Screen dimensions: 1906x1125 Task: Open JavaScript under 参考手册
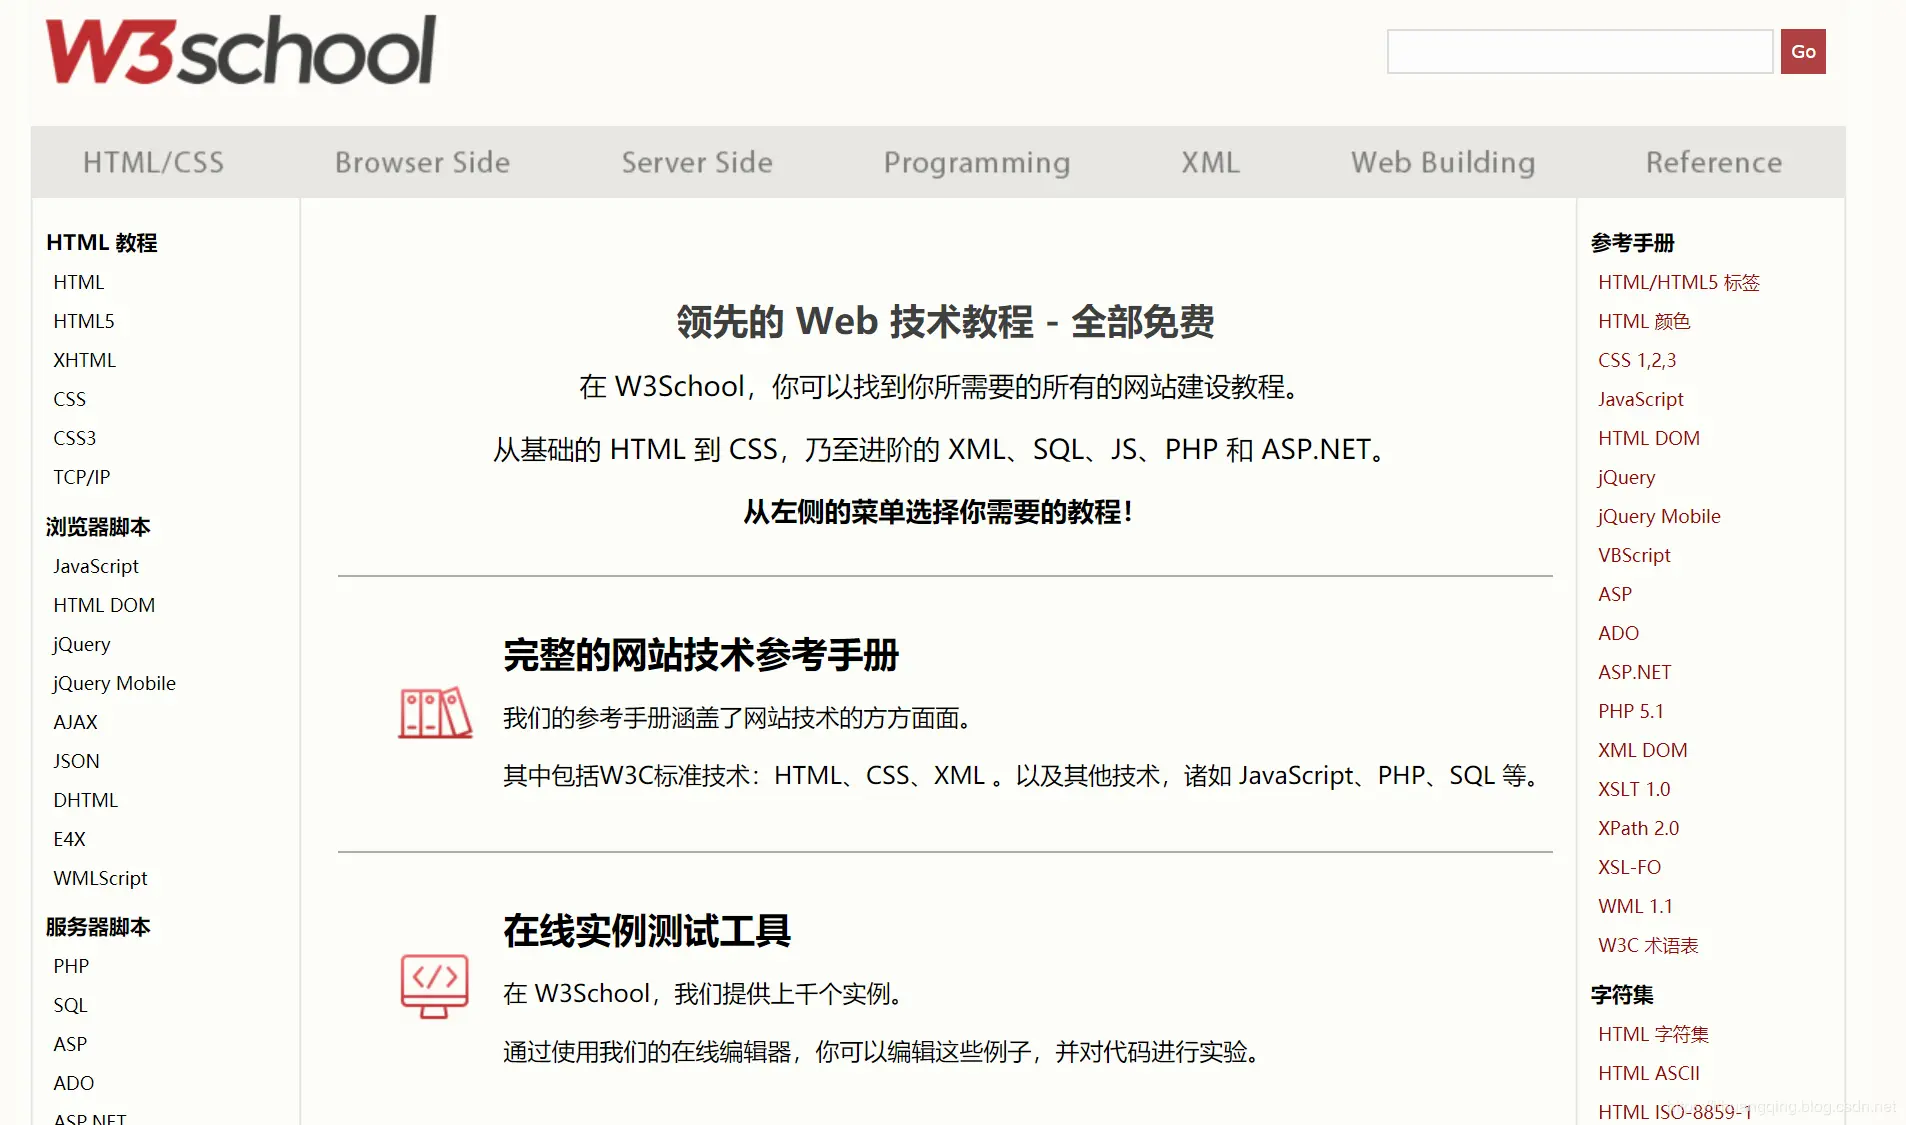(1641, 399)
